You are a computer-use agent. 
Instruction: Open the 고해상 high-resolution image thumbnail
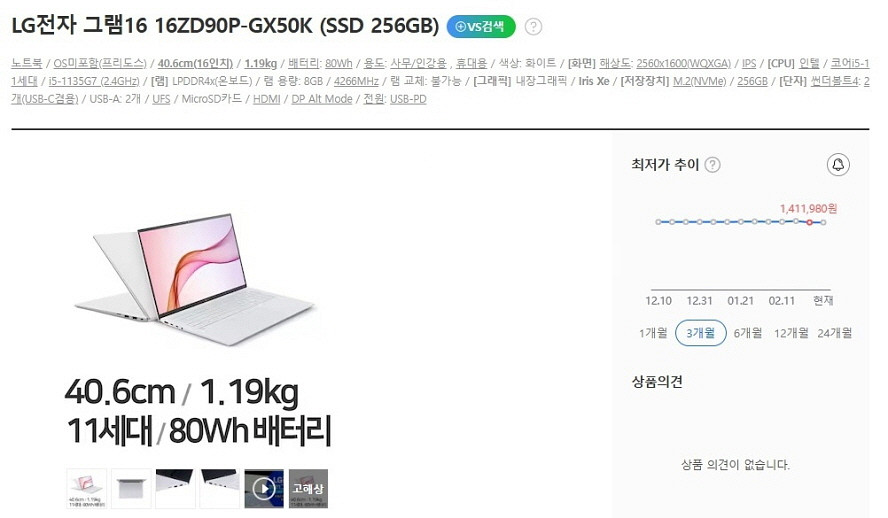coord(308,489)
